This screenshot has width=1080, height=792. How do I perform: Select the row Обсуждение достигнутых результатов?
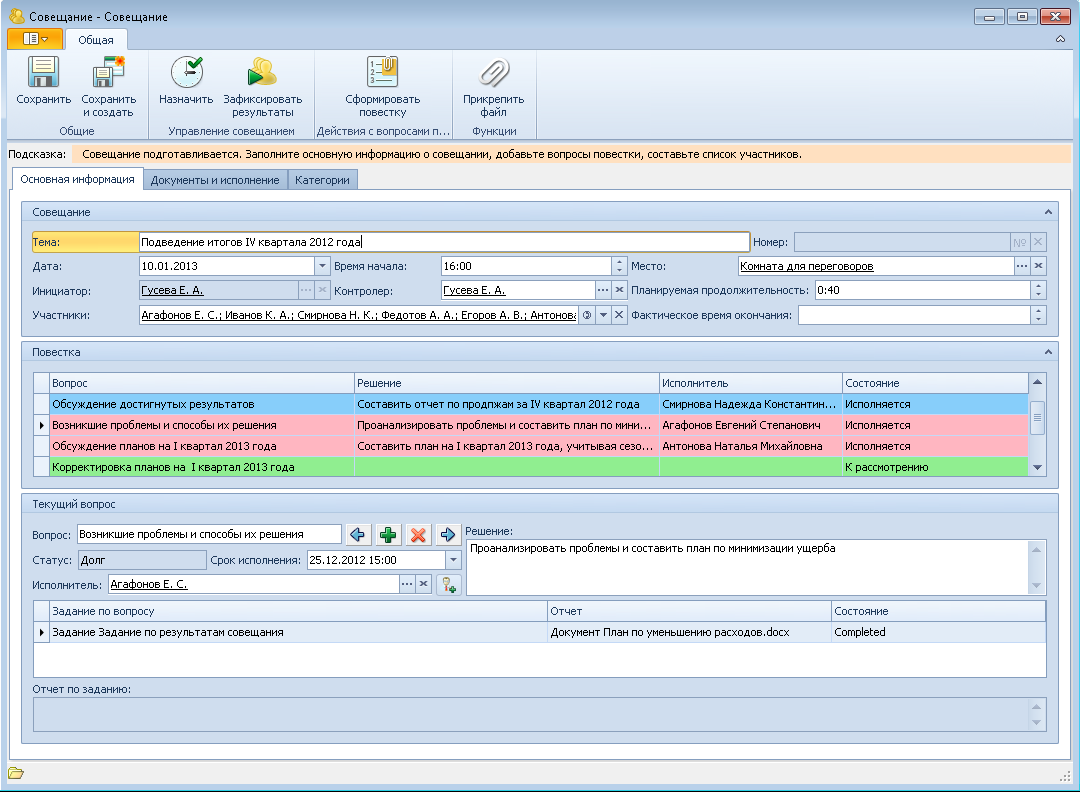[530, 404]
